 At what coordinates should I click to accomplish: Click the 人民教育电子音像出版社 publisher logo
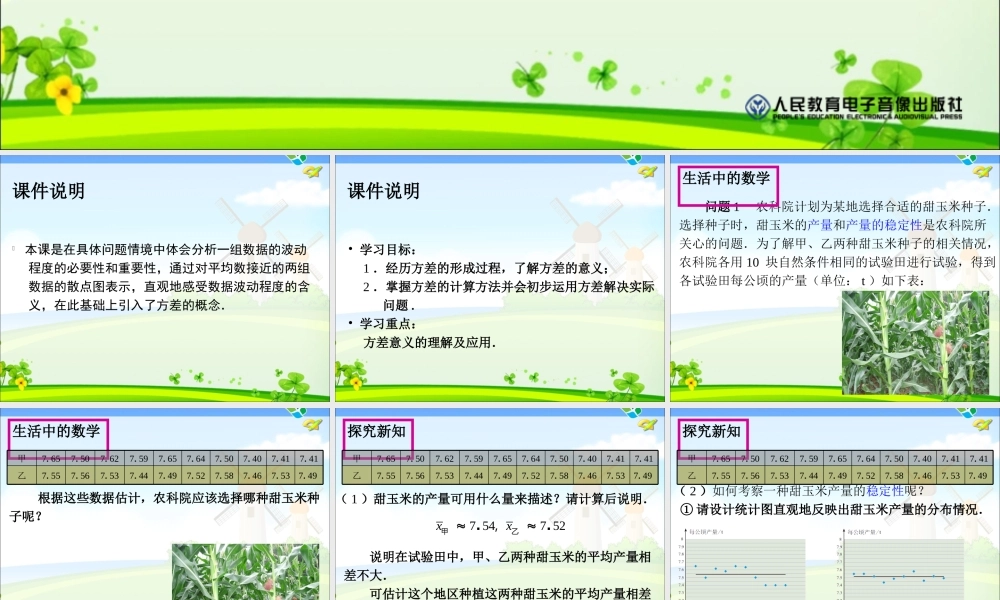point(853,106)
